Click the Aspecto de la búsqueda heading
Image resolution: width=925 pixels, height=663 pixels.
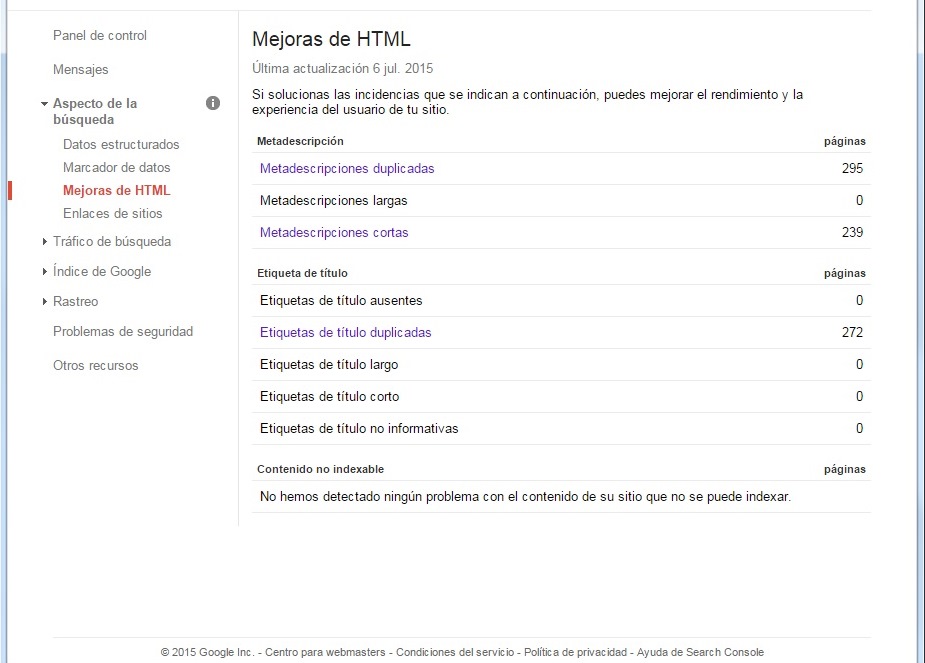[x=95, y=111]
